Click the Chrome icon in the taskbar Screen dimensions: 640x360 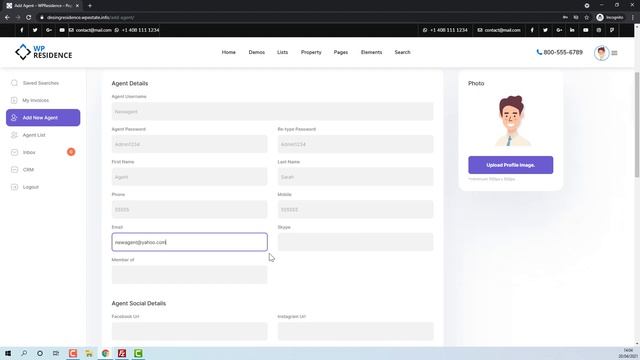(105, 353)
